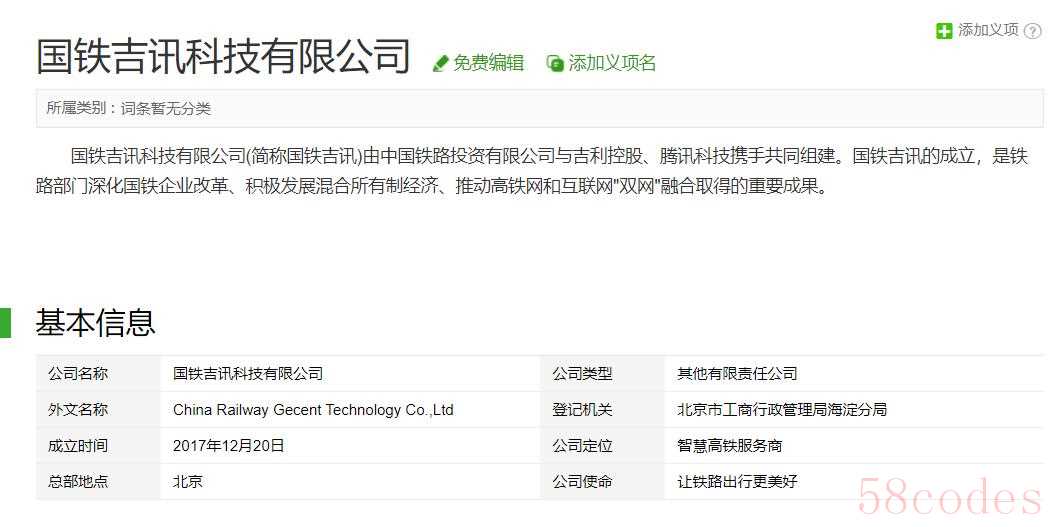Open the question mark help icon

pos(1032,31)
